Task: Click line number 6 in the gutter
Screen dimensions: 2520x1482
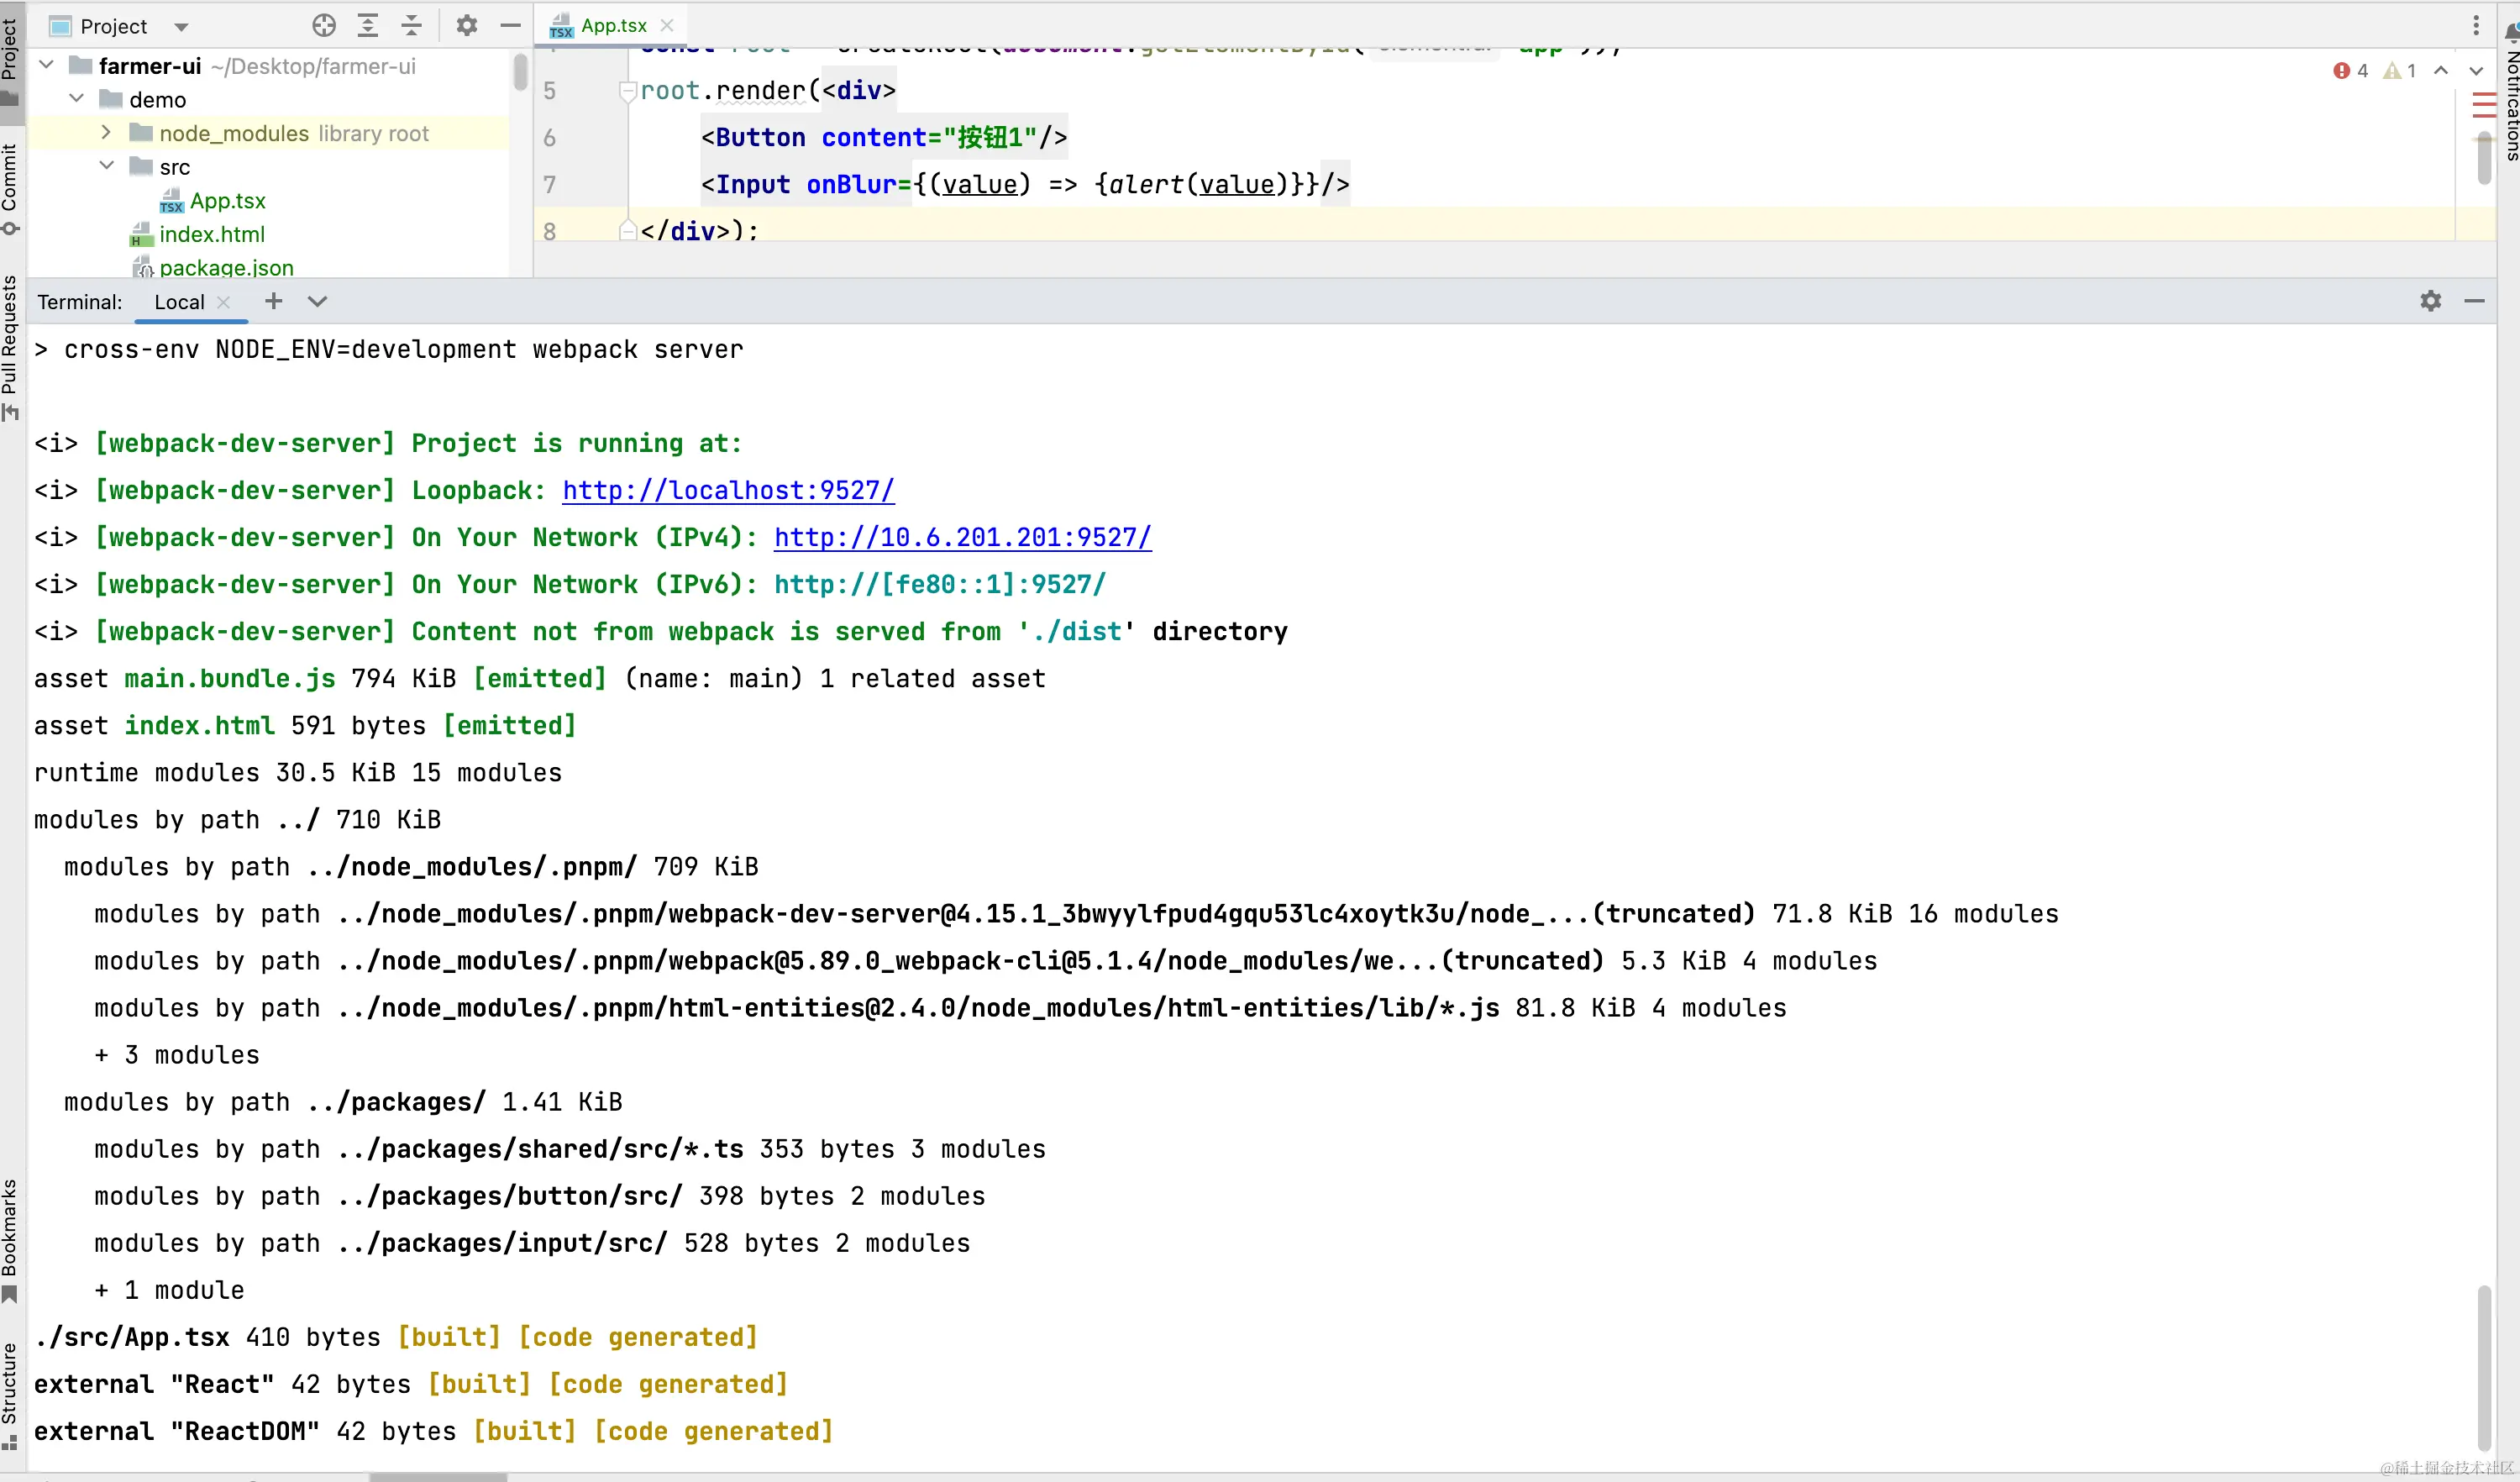Action: pyautogui.click(x=549, y=138)
